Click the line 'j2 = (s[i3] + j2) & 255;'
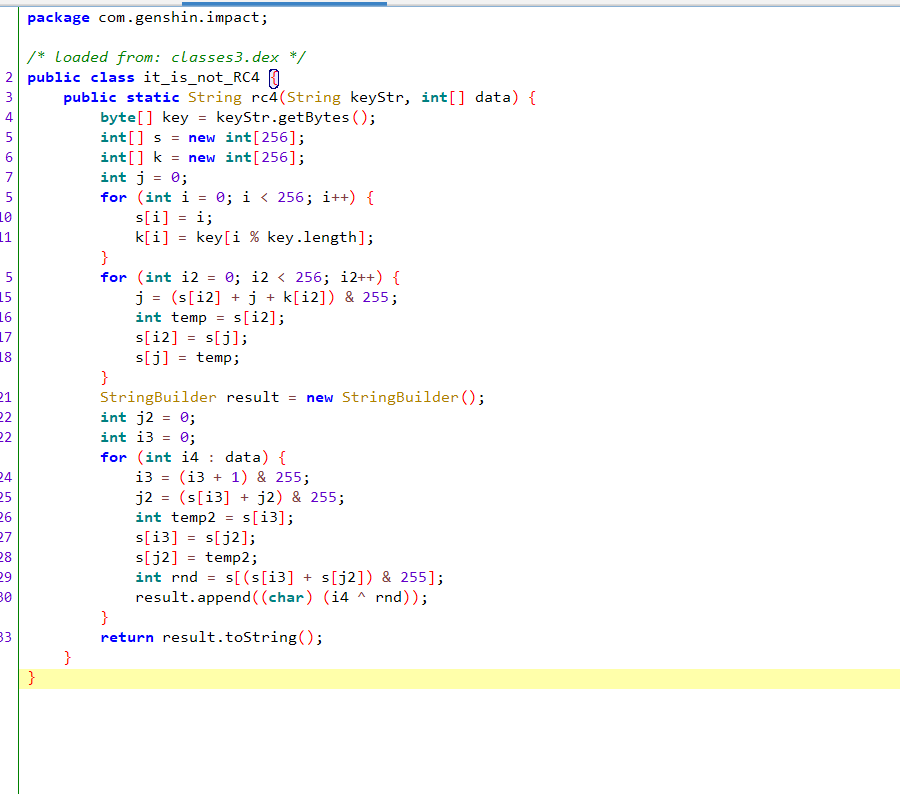900x794 pixels. pos(240,497)
